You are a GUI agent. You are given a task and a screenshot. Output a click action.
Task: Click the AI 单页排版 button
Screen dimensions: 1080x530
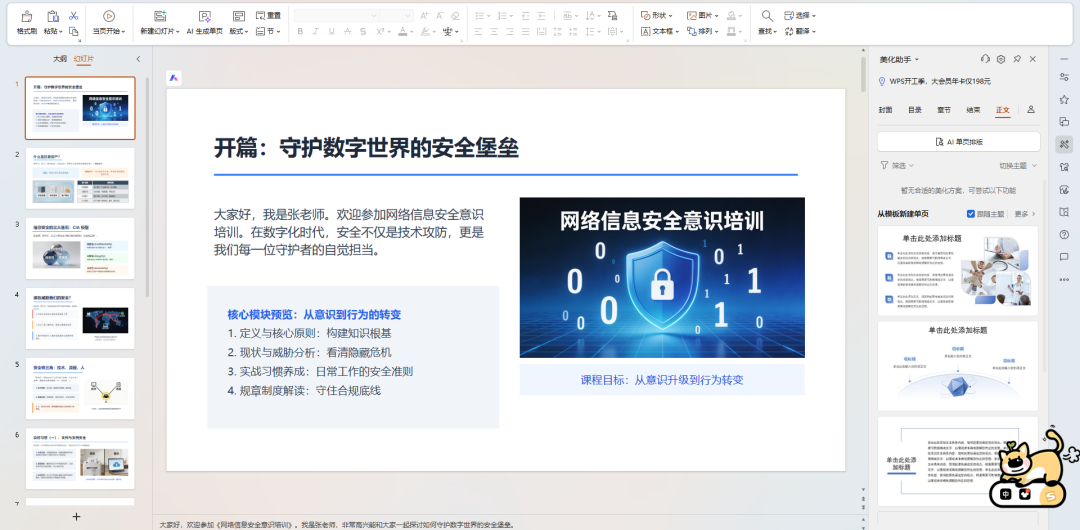tap(958, 141)
